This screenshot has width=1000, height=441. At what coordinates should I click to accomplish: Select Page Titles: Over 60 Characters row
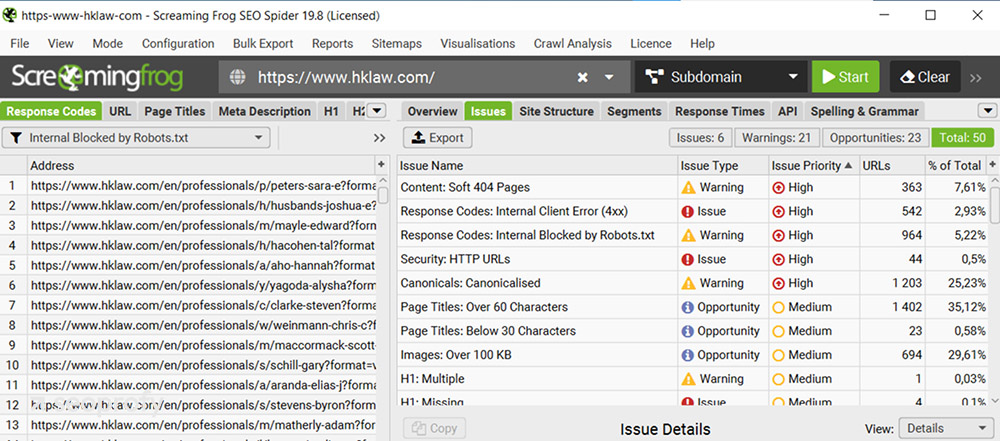click(692, 307)
